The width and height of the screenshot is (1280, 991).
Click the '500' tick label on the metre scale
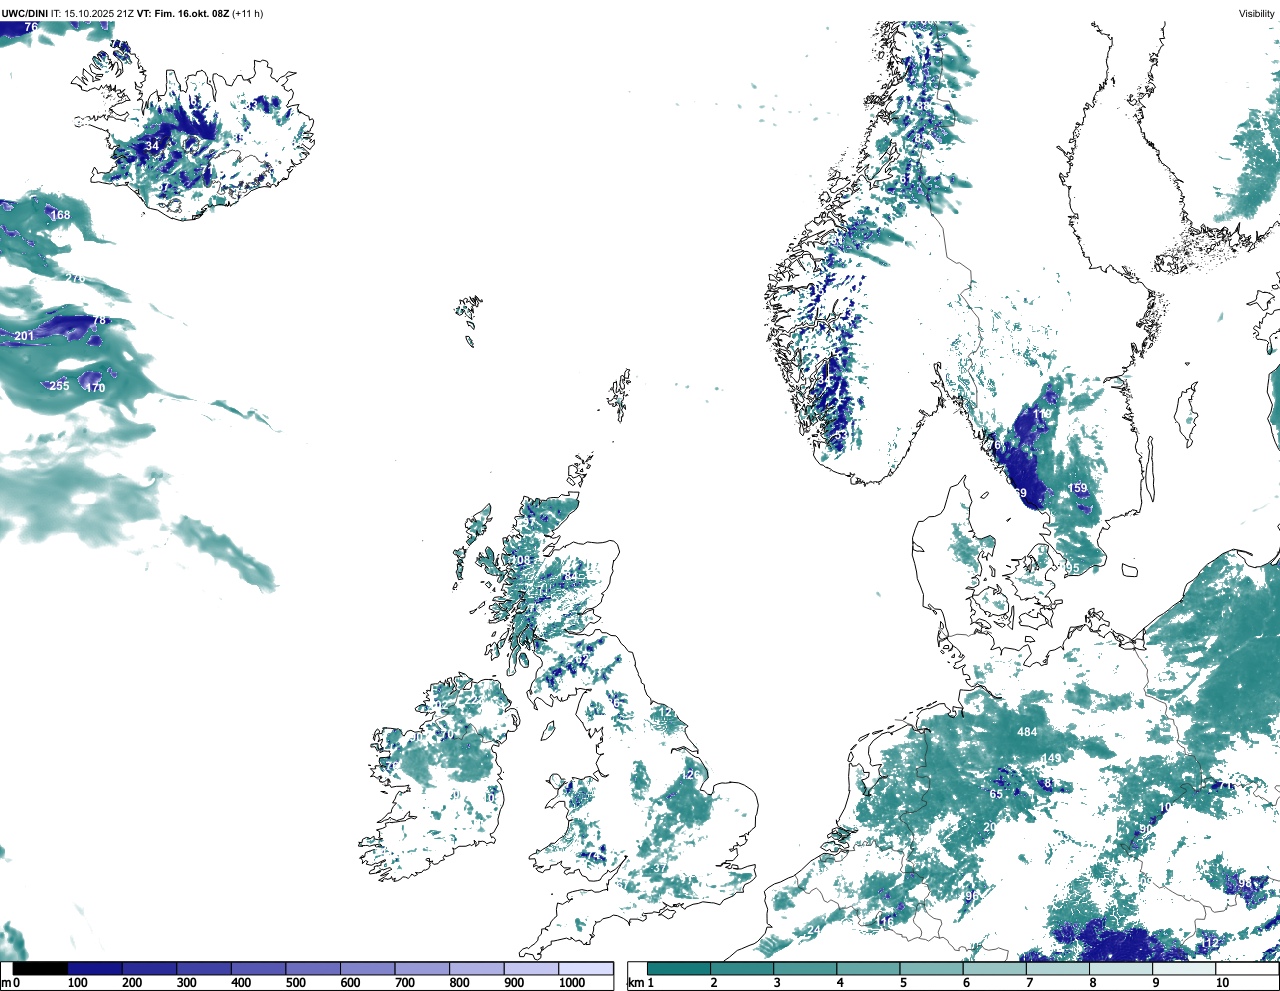(296, 983)
